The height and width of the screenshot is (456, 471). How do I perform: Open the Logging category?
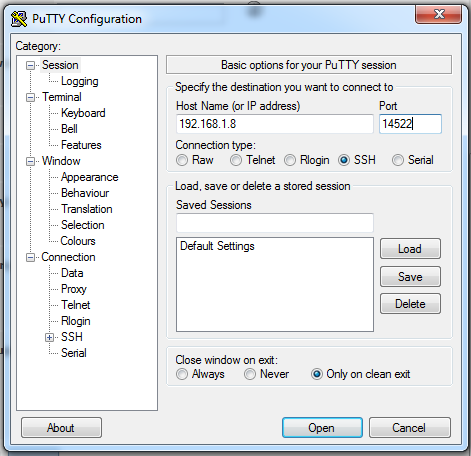pos(80,81)
